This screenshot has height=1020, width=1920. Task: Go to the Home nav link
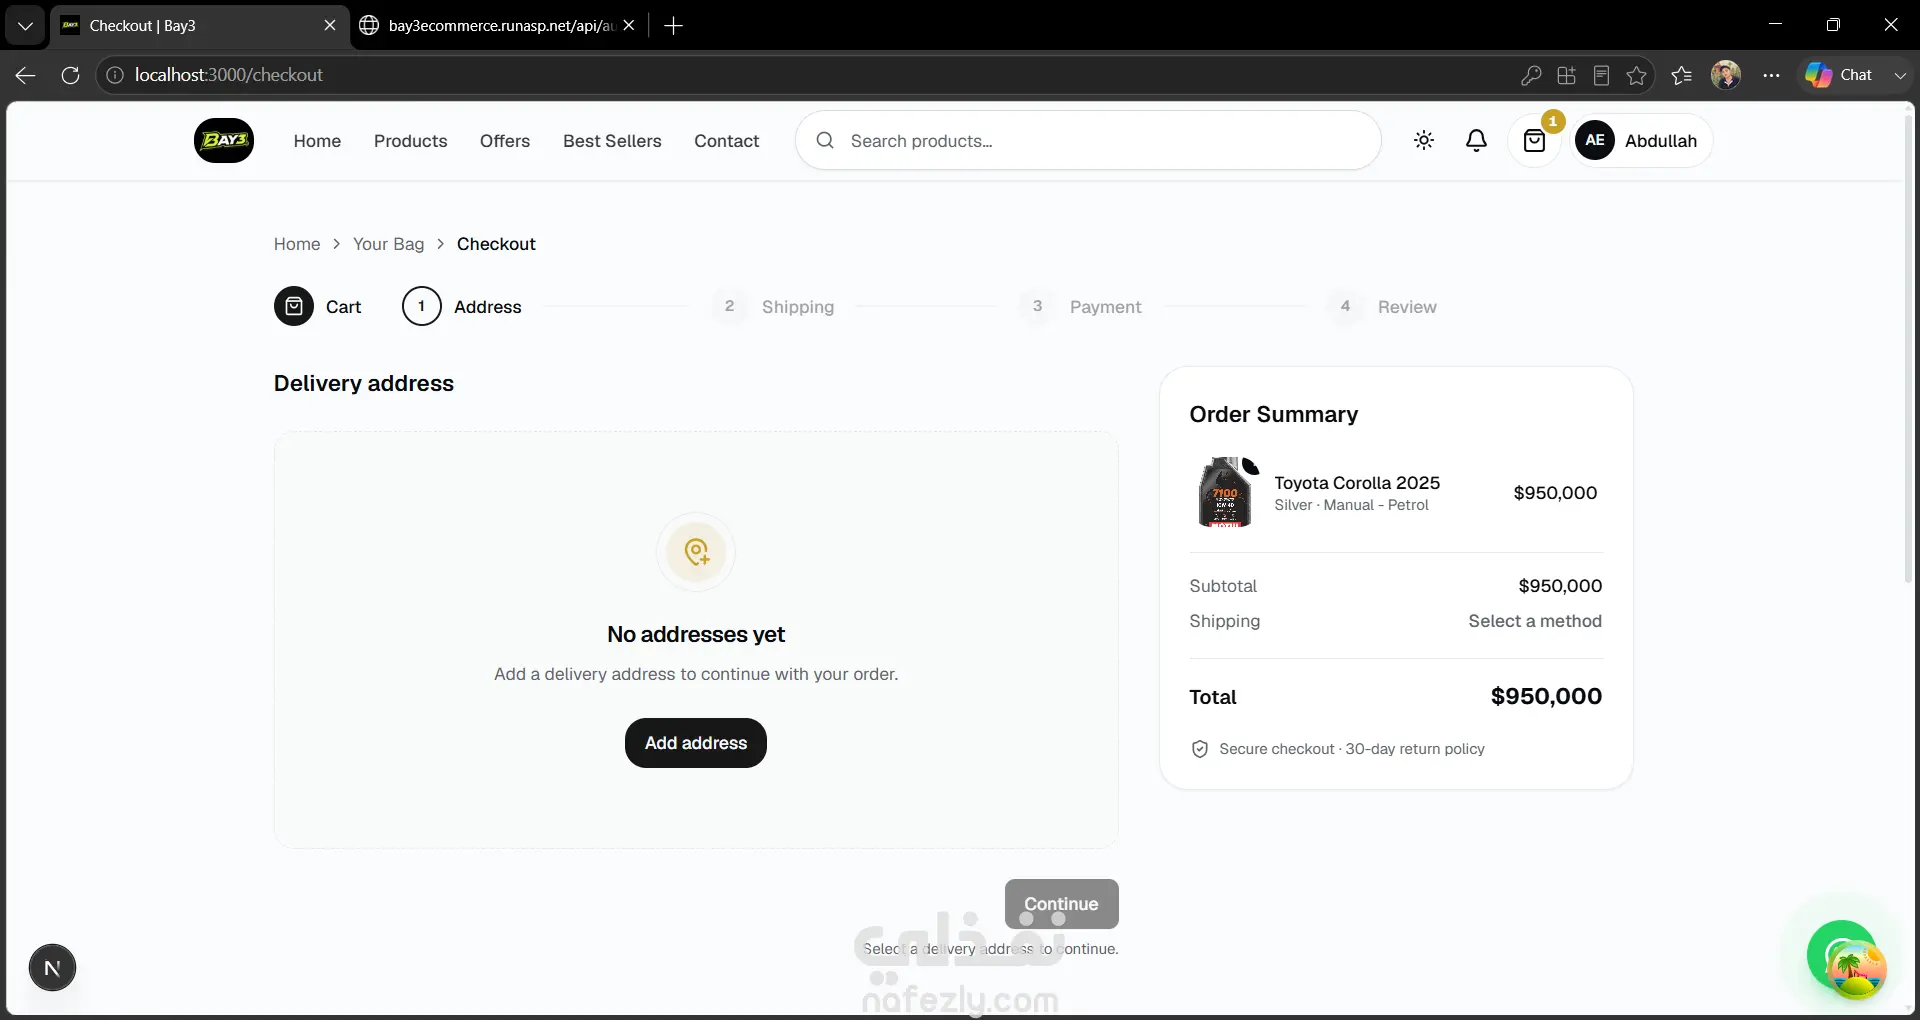(x=317, y=141)
